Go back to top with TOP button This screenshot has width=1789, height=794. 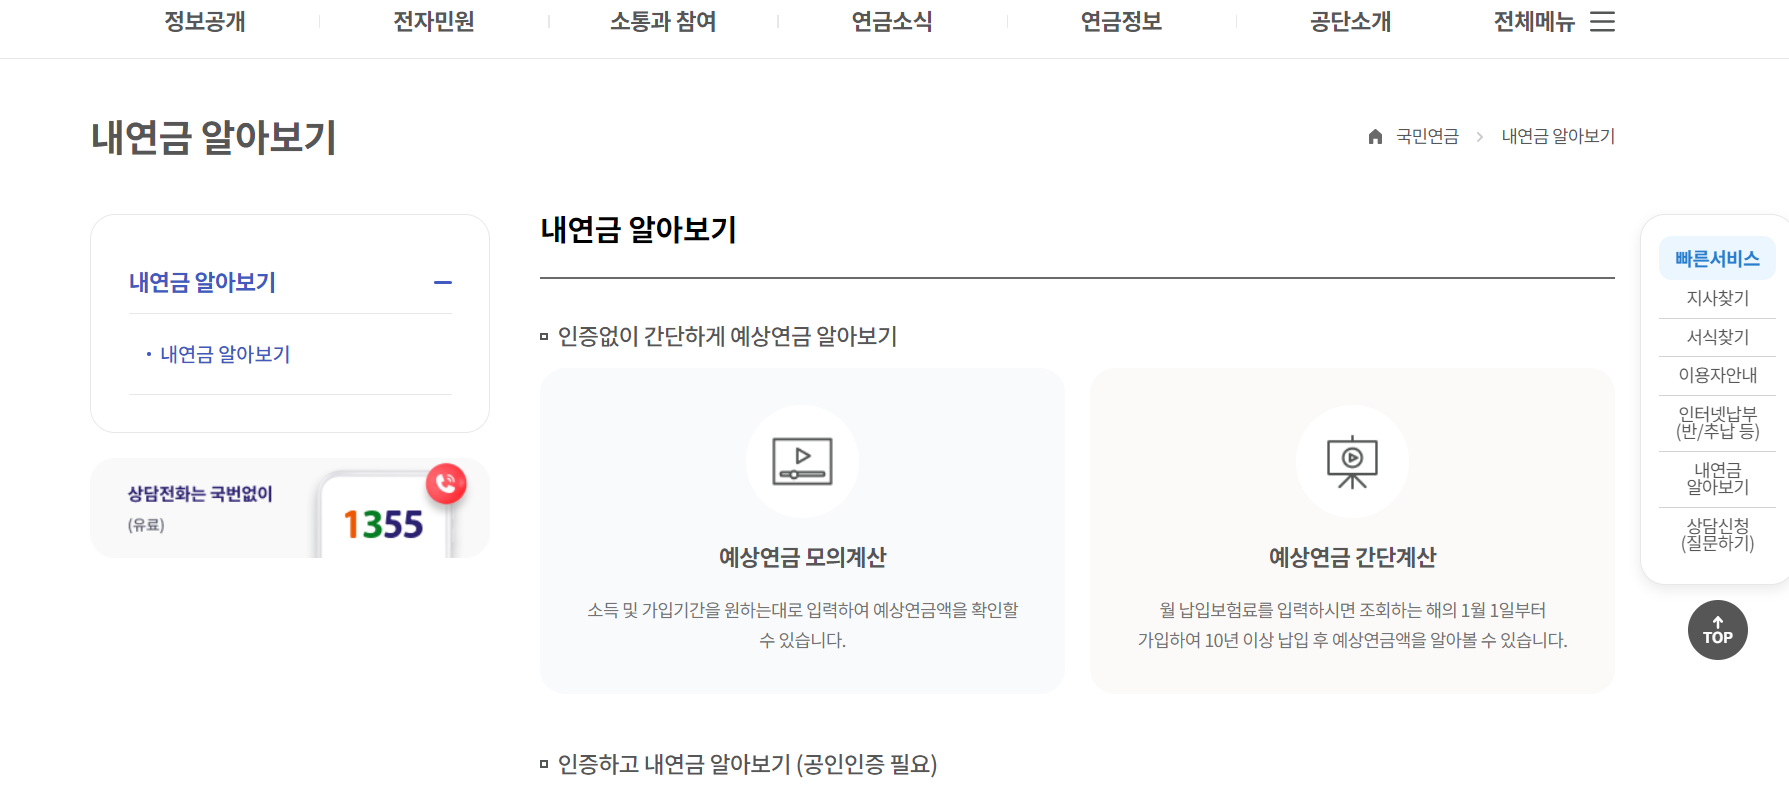[x=1718, y=630]
